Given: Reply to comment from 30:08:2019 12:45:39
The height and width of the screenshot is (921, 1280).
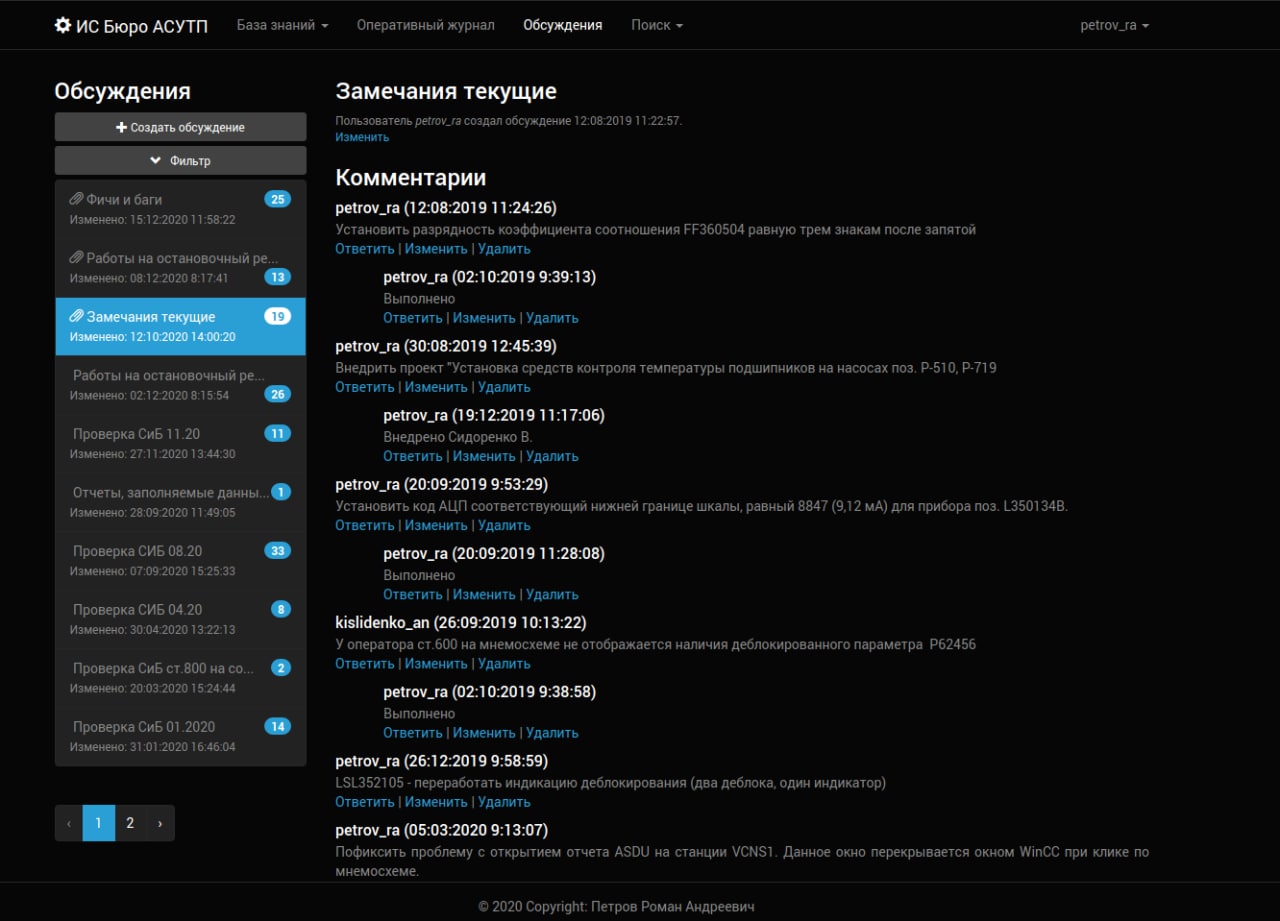Looking at the screenshot, I should tap(365, 387).
